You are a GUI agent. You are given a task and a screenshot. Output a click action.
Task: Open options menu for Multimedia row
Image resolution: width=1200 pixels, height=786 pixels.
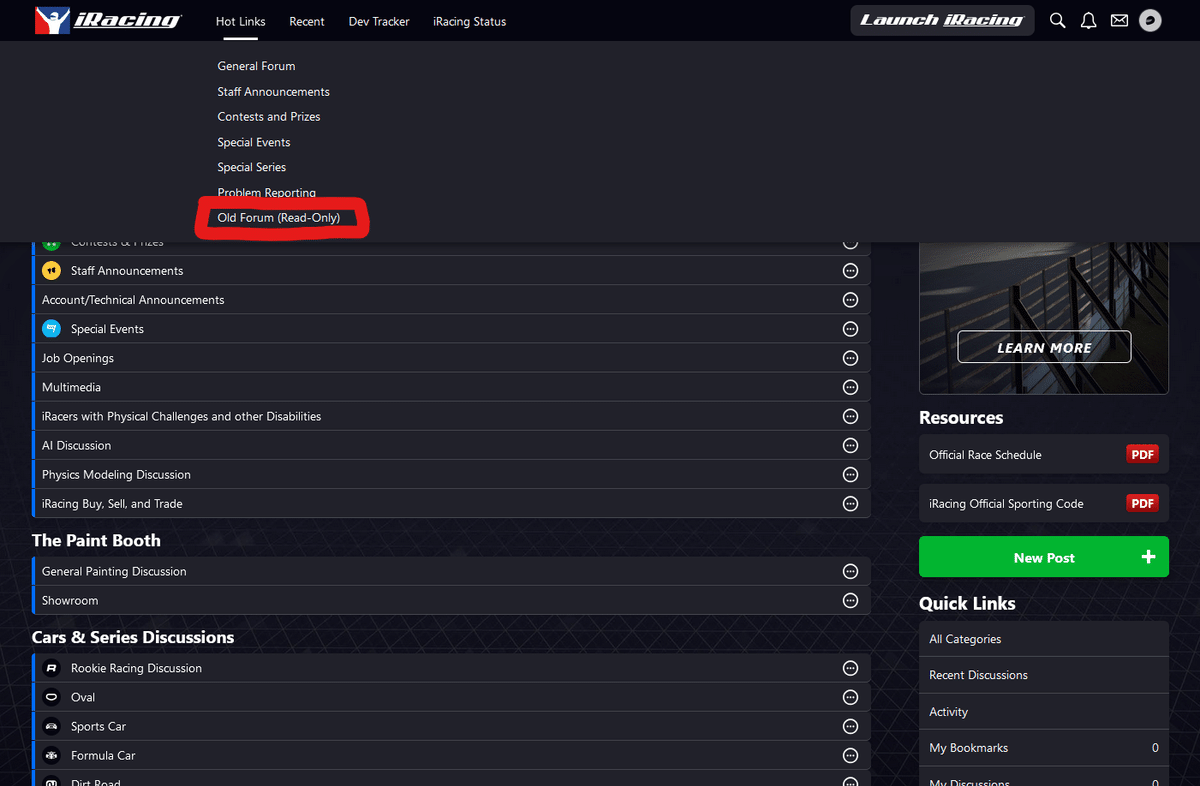coord(850,387)
